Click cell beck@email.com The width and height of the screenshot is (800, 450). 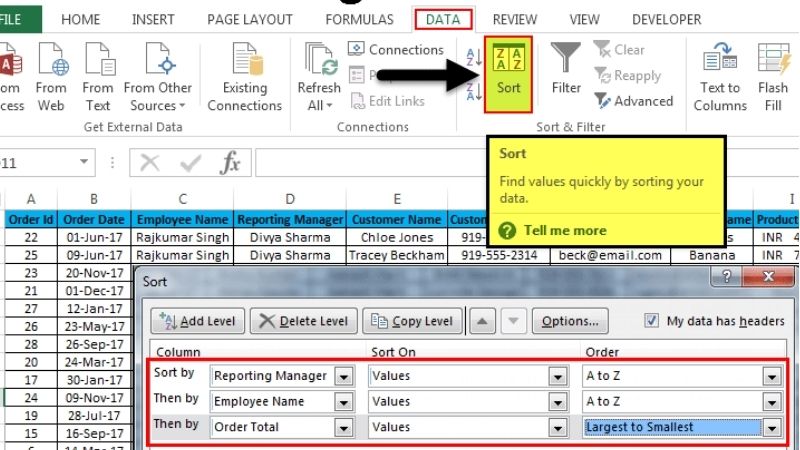pyautogui.click(x=610, y=255)
